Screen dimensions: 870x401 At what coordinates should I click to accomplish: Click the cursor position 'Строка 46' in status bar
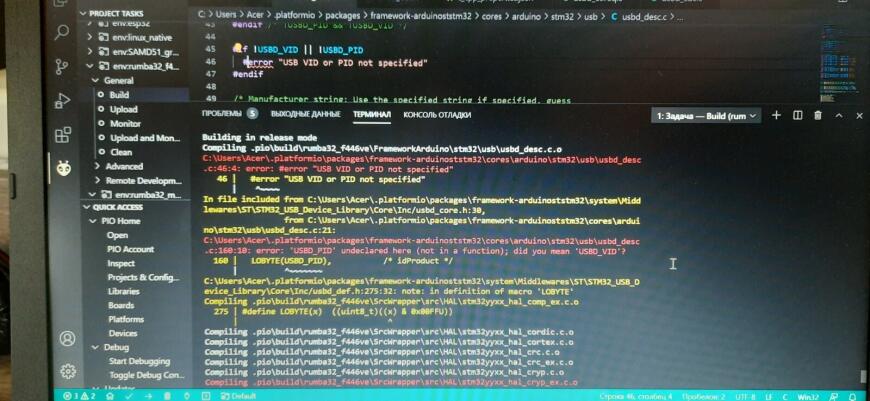(x=636, y=396)
